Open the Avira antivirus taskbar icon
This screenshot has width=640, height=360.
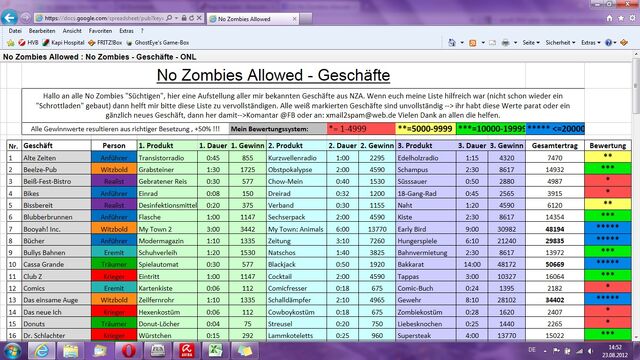tap(186, 351)
